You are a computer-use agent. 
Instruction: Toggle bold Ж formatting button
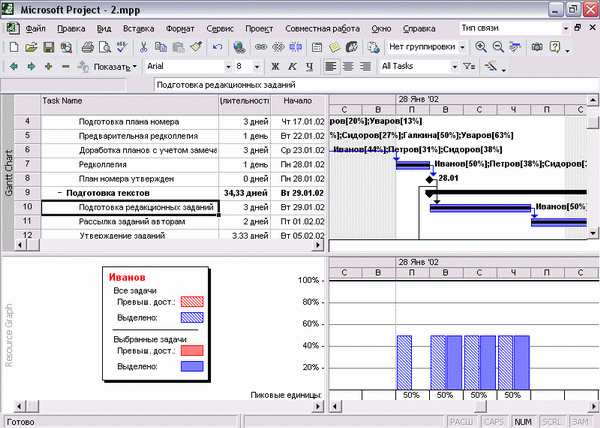point(275,67)
